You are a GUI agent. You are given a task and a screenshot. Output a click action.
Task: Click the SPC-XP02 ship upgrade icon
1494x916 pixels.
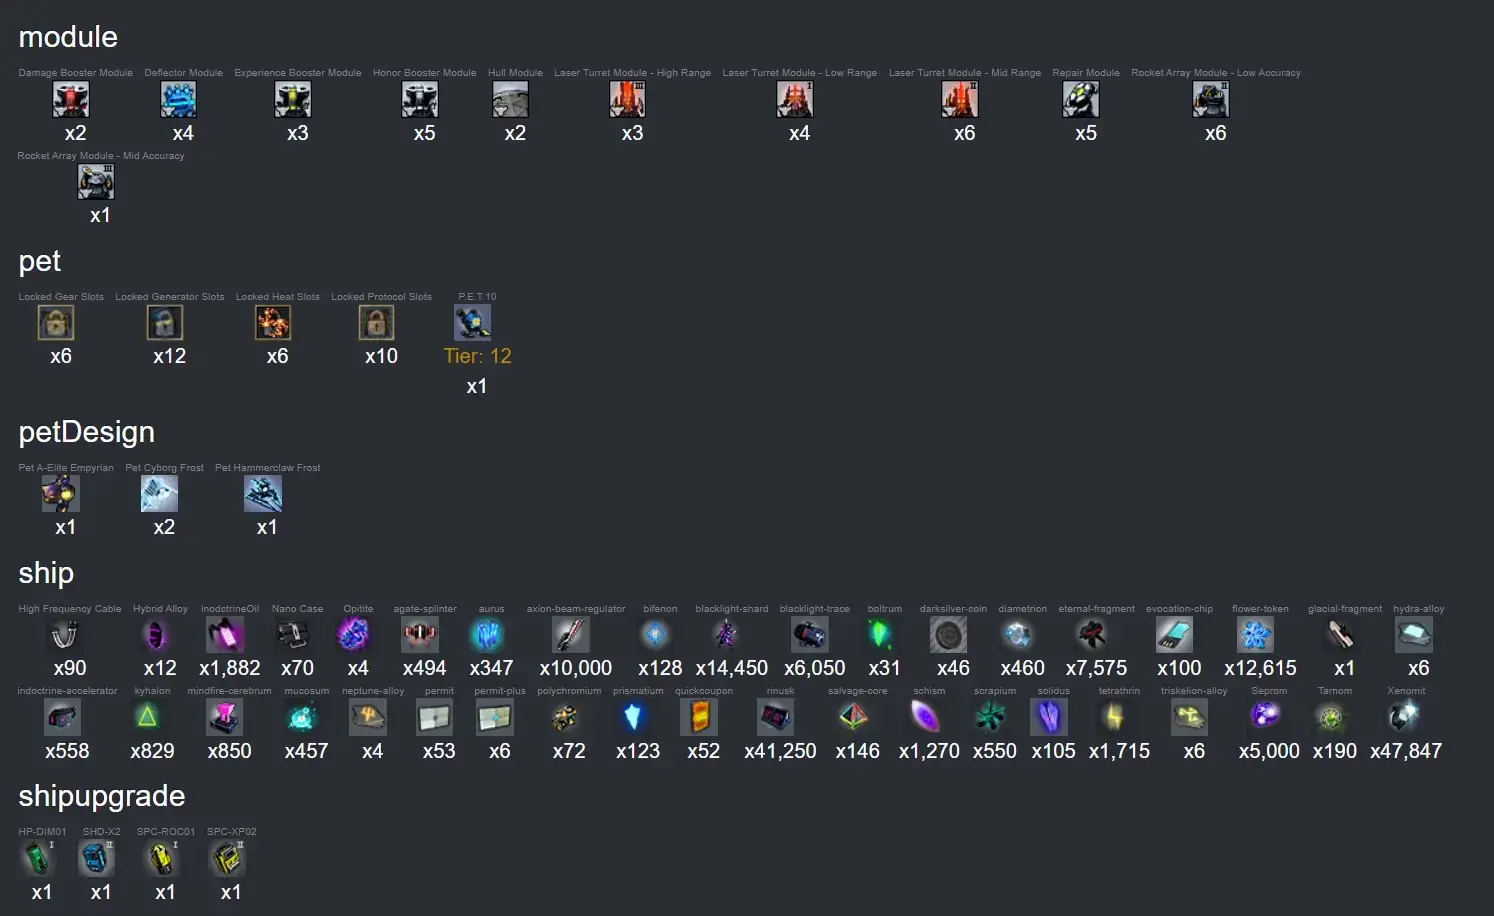(227, 858)
